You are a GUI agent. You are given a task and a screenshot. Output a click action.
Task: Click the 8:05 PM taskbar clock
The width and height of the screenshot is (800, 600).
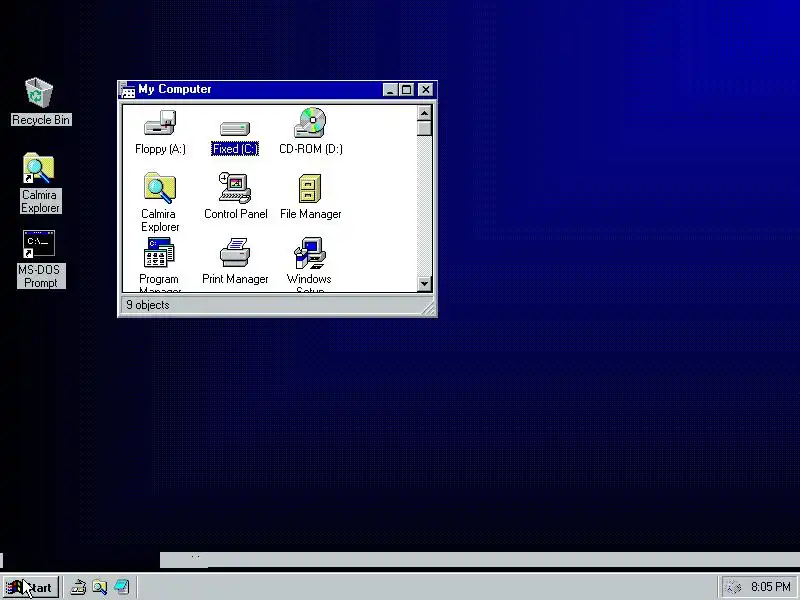tap(771, 587)
